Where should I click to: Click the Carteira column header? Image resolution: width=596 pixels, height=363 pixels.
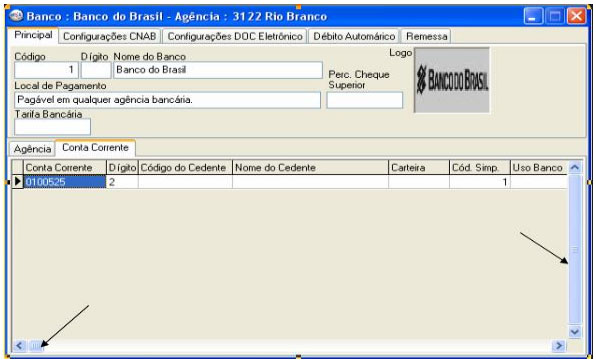[x=419, y=168]
